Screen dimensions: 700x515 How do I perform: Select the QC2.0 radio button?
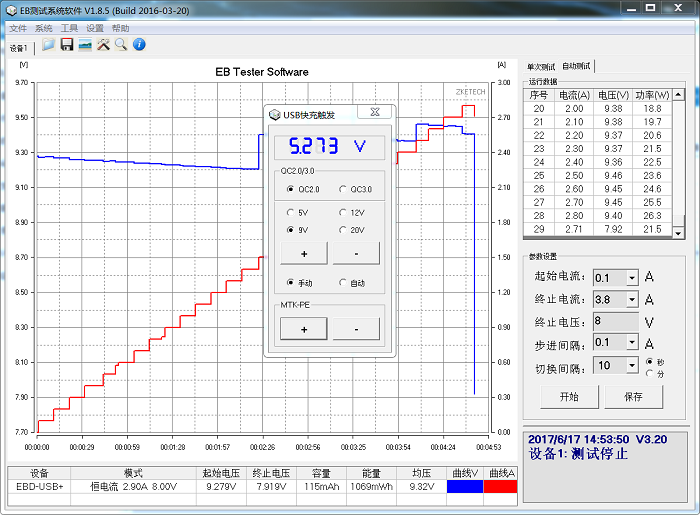point(290,189)
